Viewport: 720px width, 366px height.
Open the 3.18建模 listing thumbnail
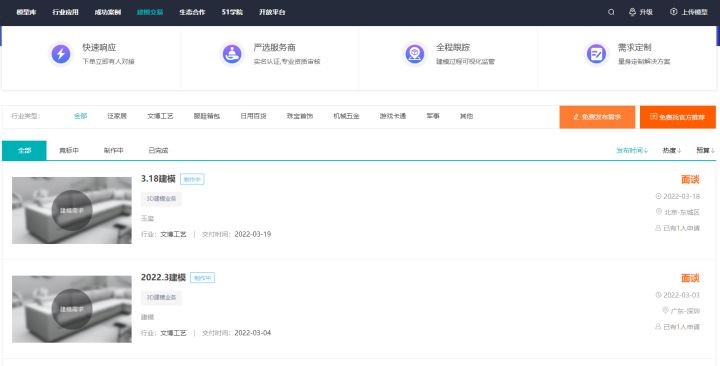pos(72,210)
